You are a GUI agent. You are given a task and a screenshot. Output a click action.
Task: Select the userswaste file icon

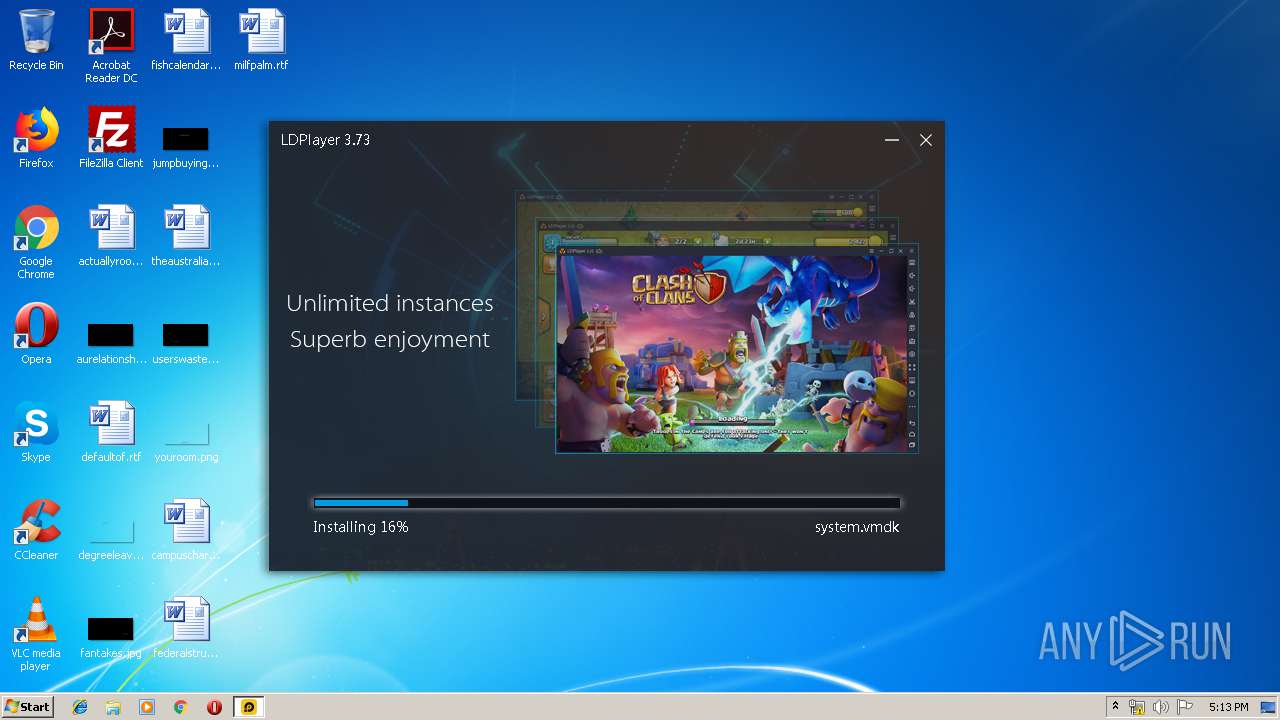[x=186, y=342]
